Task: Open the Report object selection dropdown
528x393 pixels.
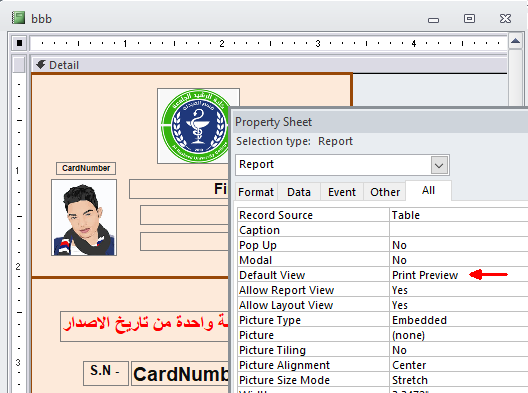Action: coord(439,165)
